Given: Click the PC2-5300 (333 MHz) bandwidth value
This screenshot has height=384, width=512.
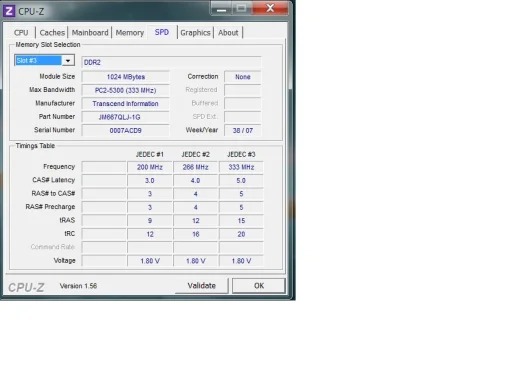Looking at the screenshot, I should pyautogui.click(x=126, y=90).
